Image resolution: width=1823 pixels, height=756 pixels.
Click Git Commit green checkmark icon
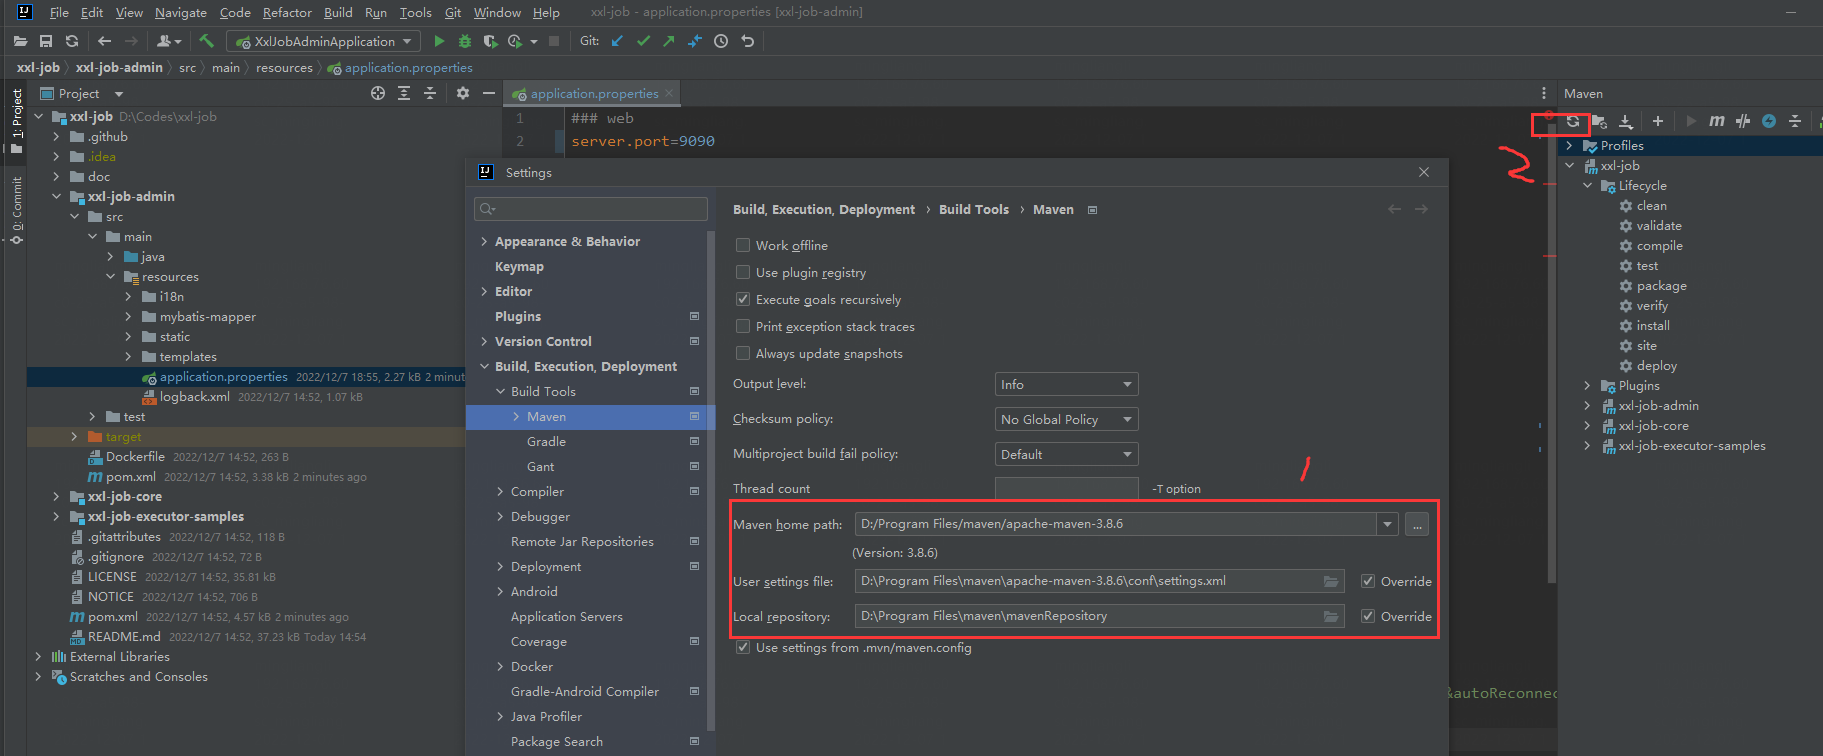click(643, 41)
